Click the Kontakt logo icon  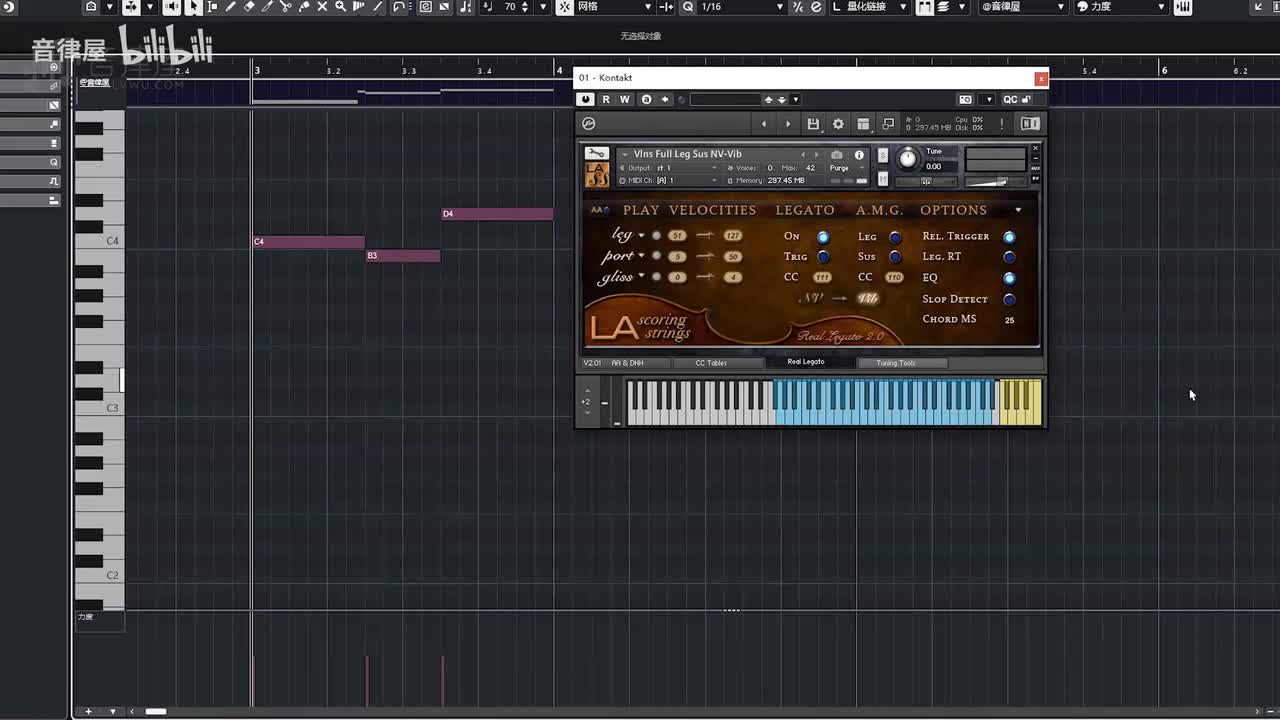coord(589,124)
